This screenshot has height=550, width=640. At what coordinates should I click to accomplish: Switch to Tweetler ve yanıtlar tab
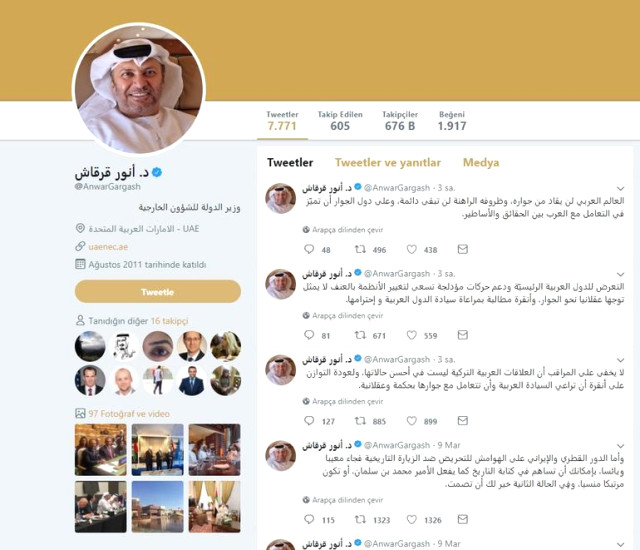388,162
